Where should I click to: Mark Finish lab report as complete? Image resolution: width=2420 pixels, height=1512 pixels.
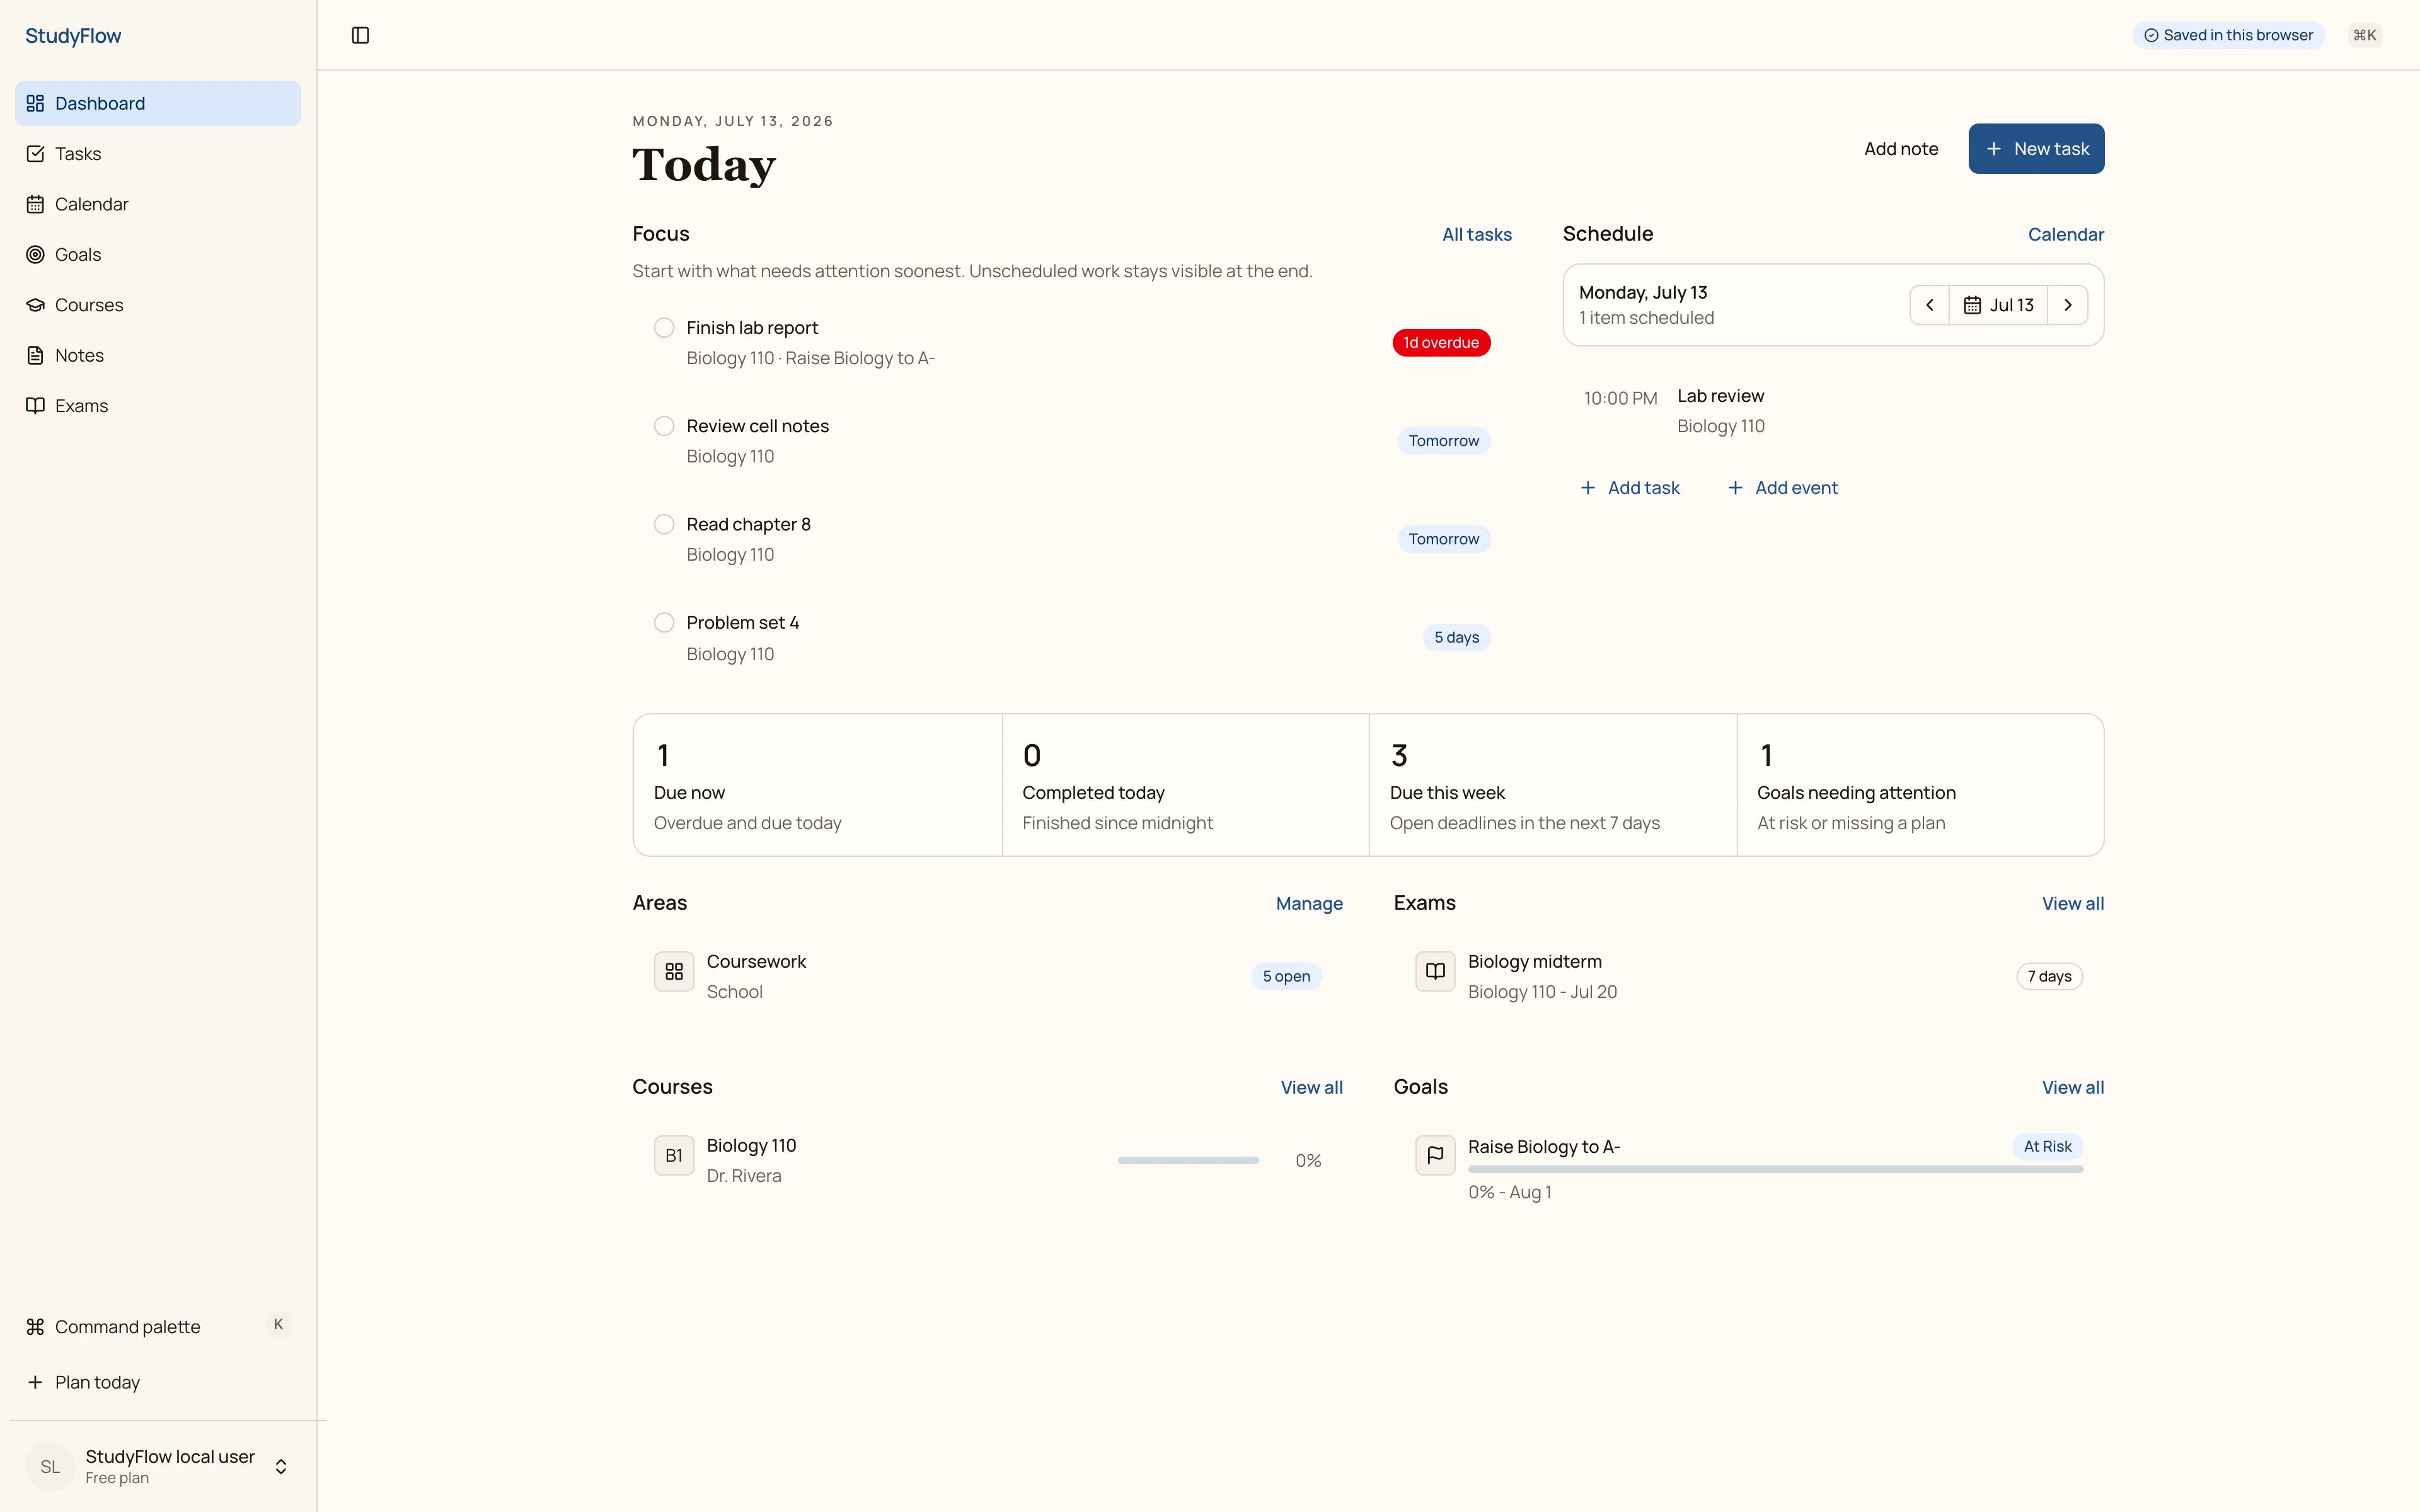point(664,328)
